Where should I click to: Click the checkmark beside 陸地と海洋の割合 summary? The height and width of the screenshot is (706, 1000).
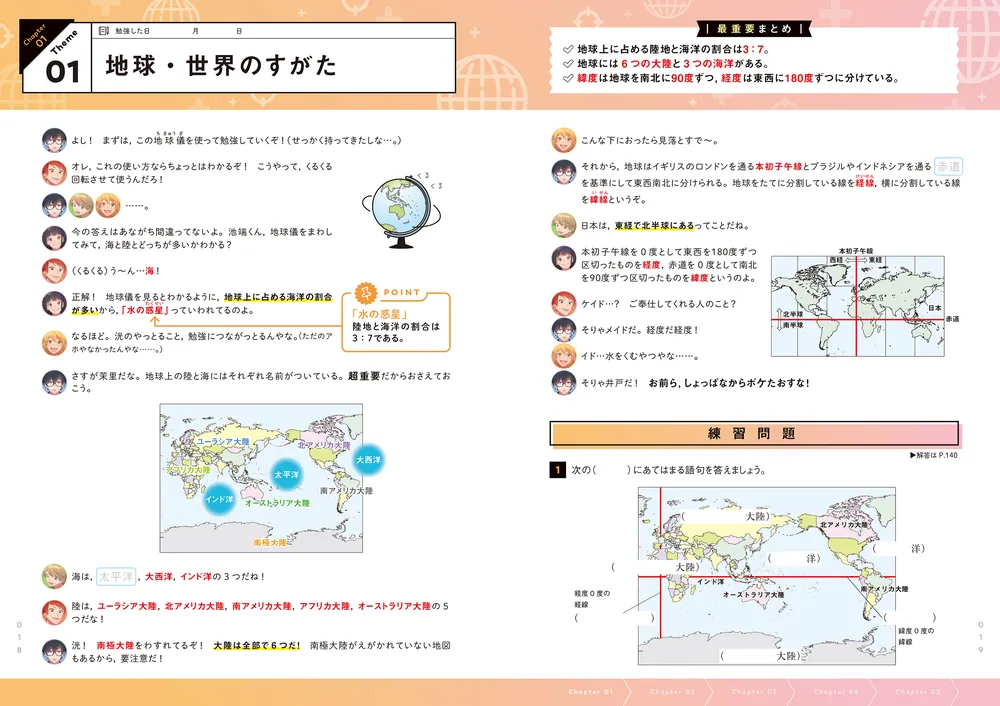tap(568, 46)
